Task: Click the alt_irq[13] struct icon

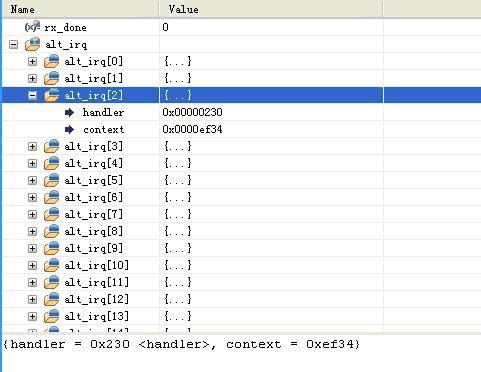Action: [x=51, y=316]
